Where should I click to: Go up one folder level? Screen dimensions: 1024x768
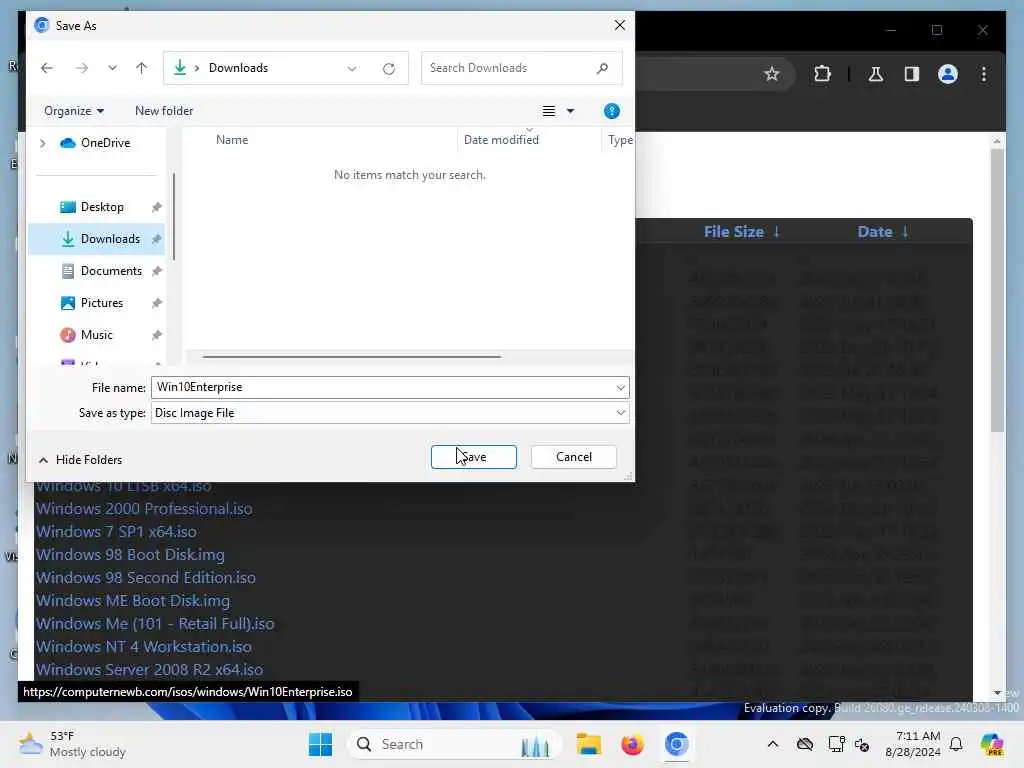(141, 68)
